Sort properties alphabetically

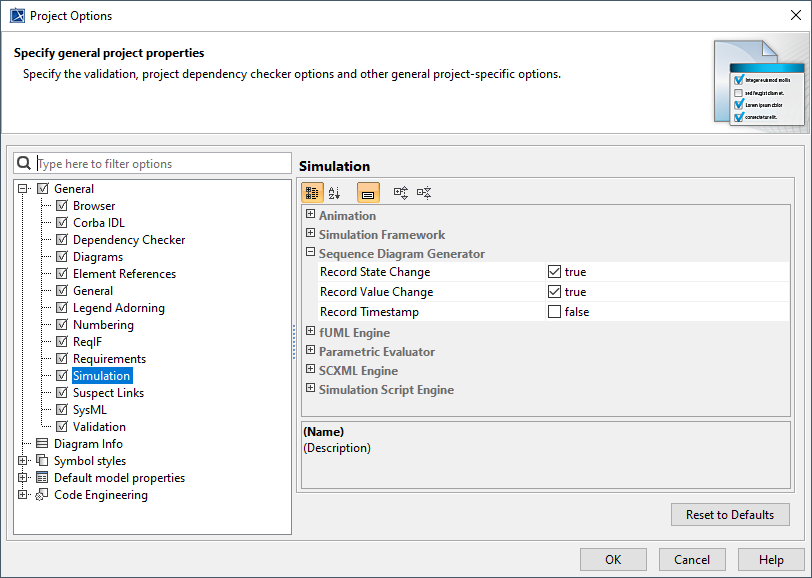tap(335, 193)
